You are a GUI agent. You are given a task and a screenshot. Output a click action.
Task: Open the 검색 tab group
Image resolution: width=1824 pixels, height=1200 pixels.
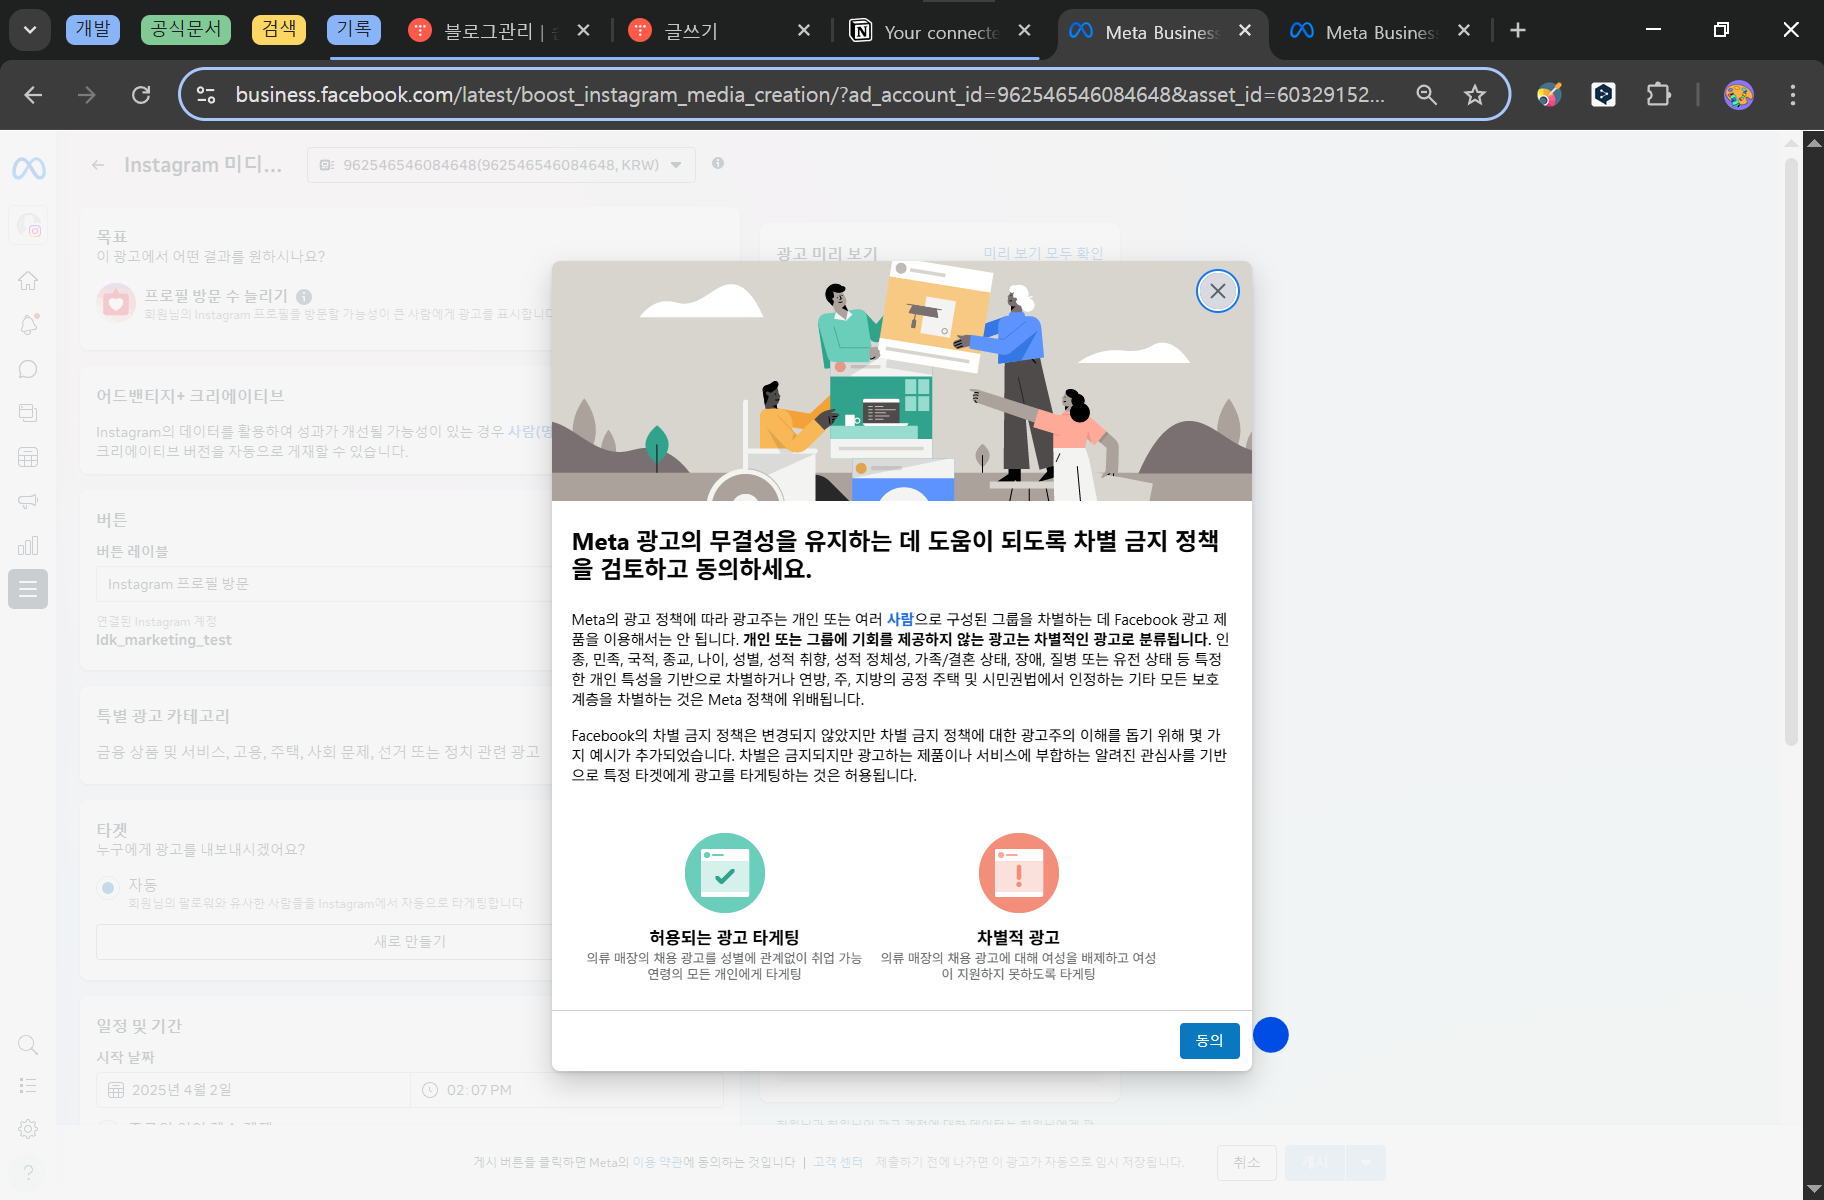tap(279, 30)
